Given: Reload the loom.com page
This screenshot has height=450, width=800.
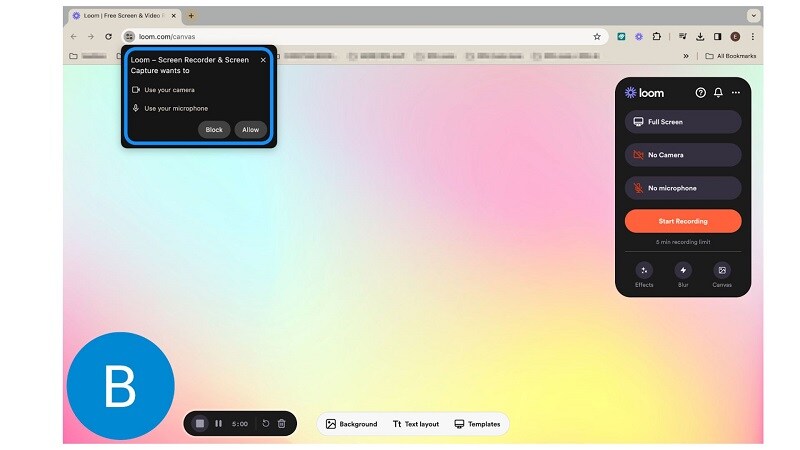Looking at the screenshot, I should tap(108, 37).
